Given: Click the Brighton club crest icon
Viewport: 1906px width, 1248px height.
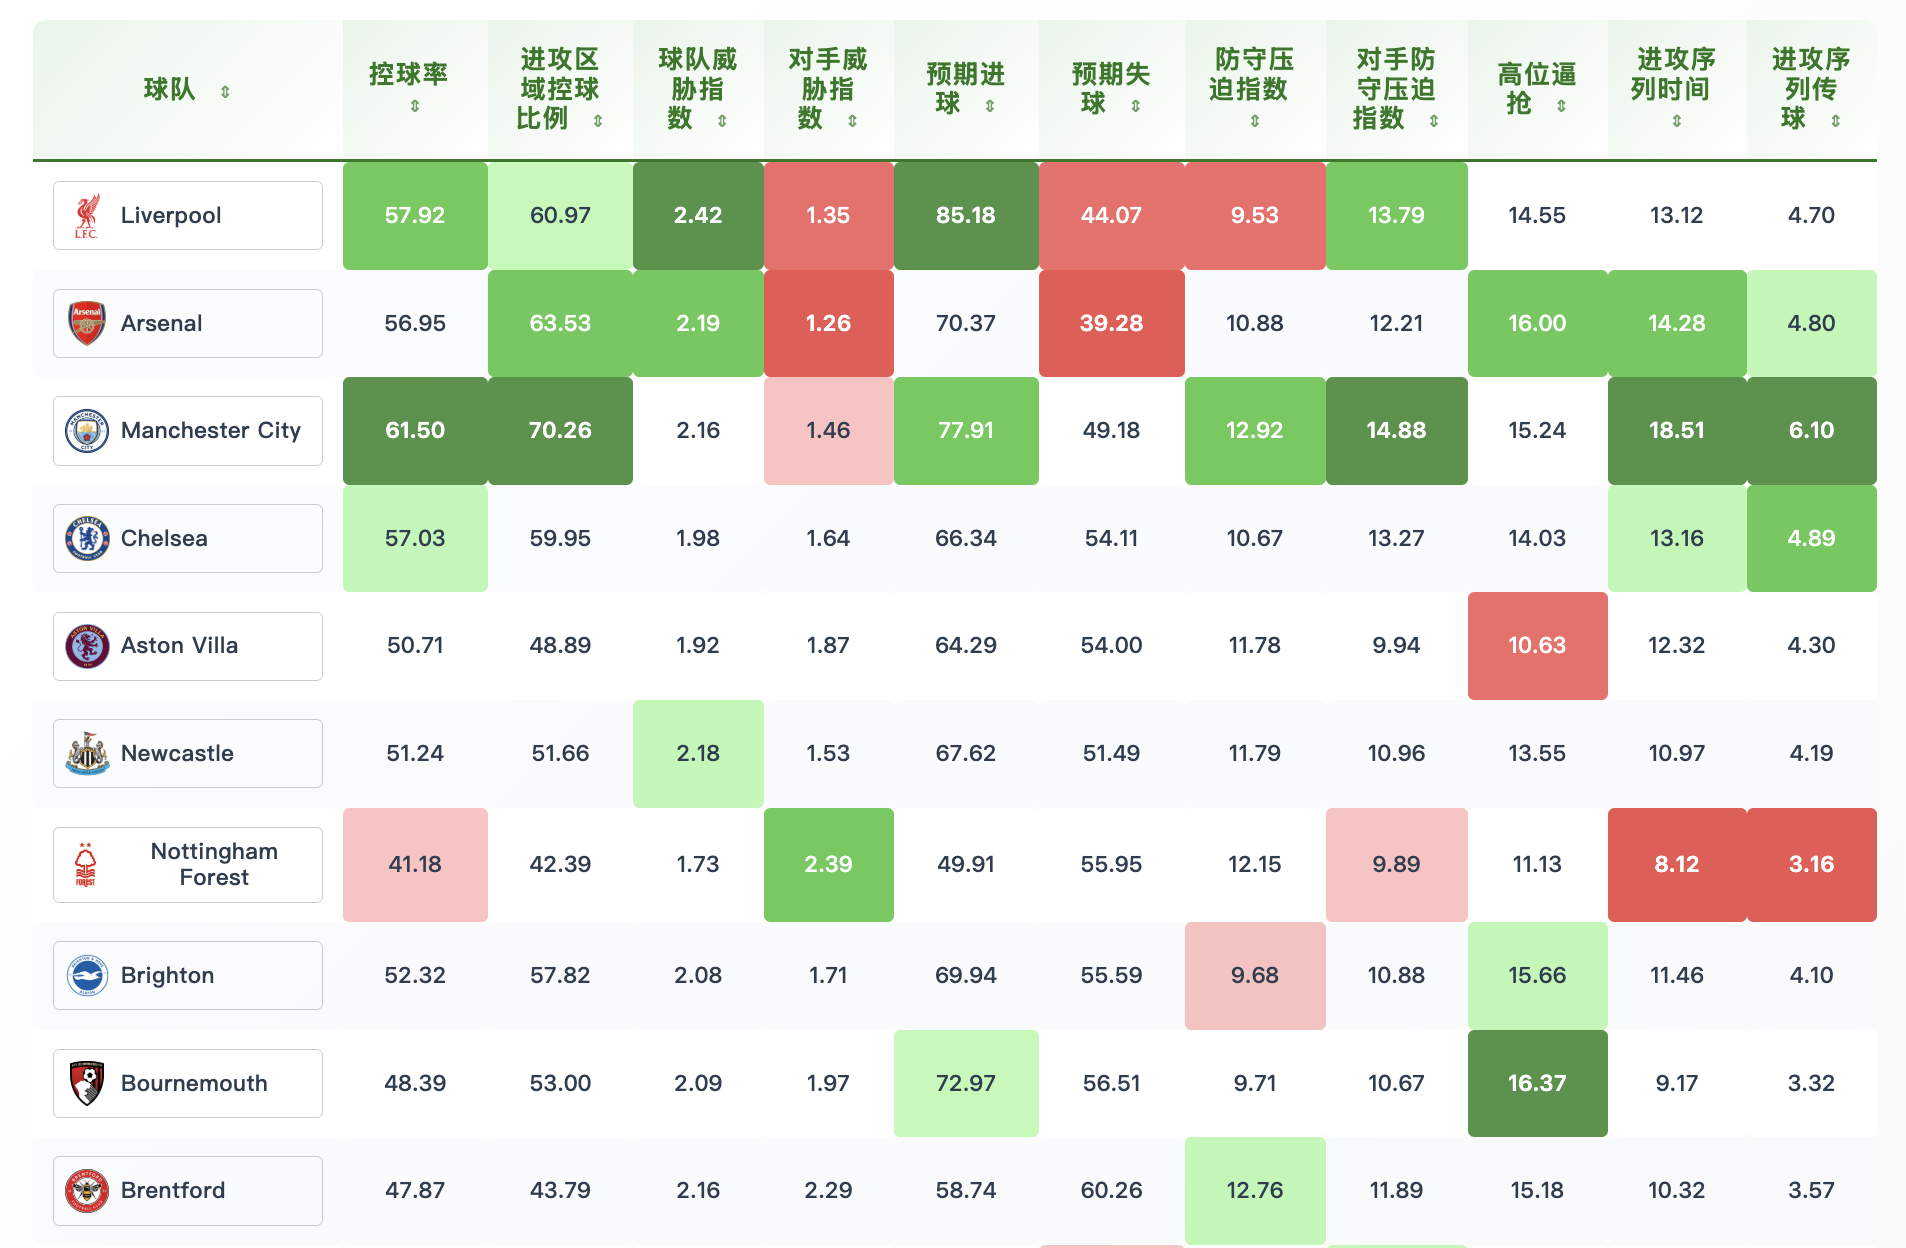Looking at the screenshot, I should [x=87, y=976].
